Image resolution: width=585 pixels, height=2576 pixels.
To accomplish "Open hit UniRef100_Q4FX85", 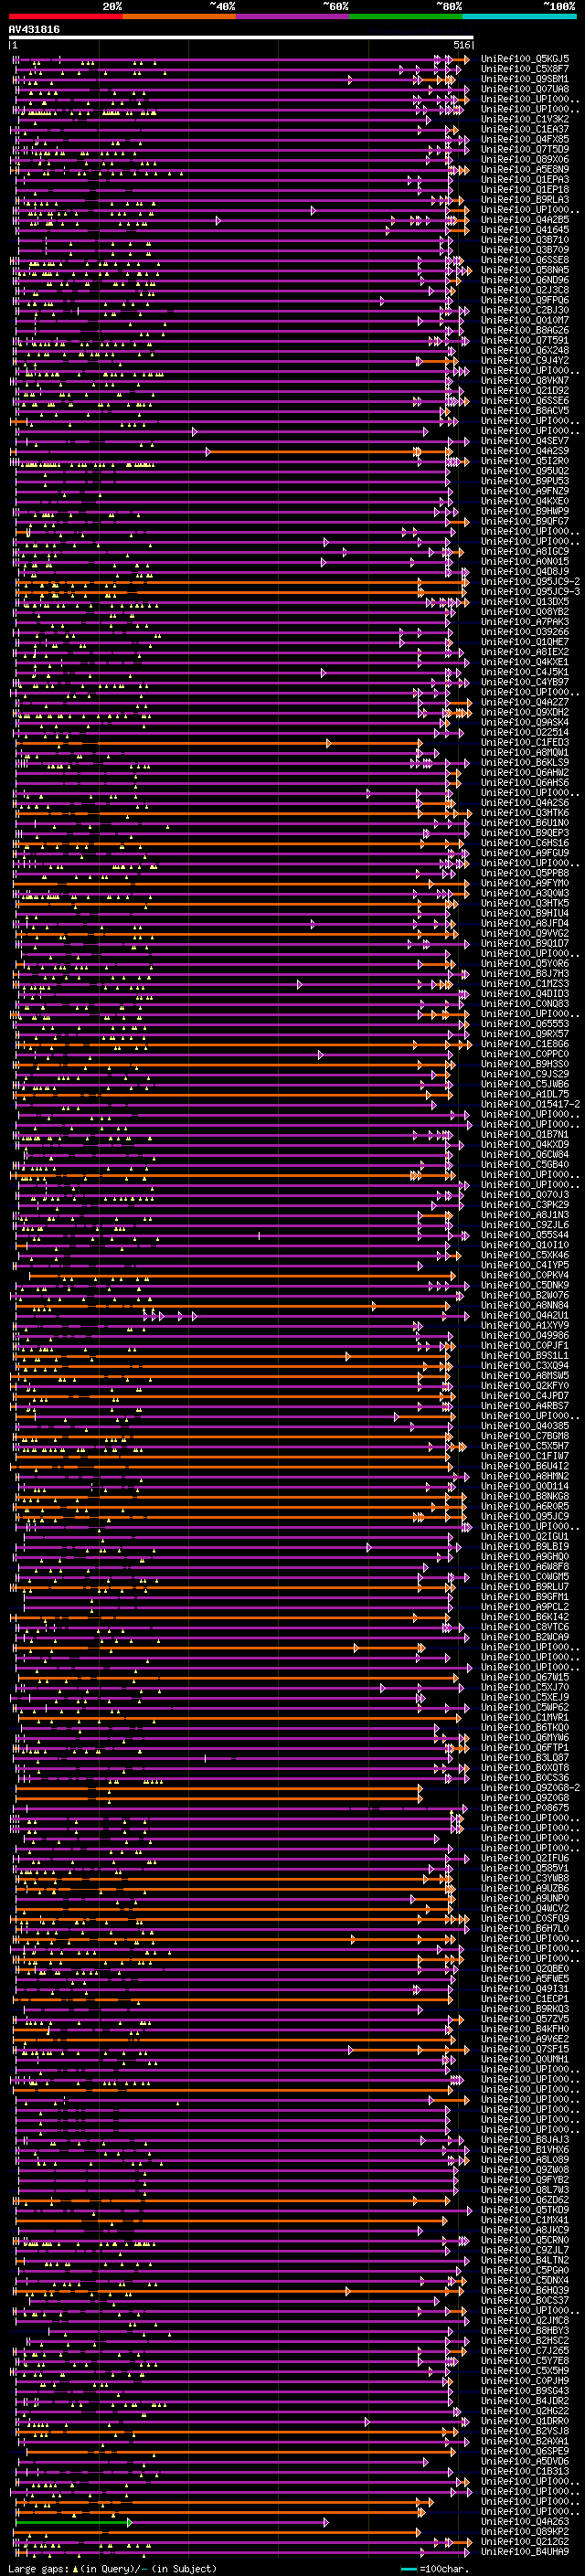I will click(x=525, y=139).
